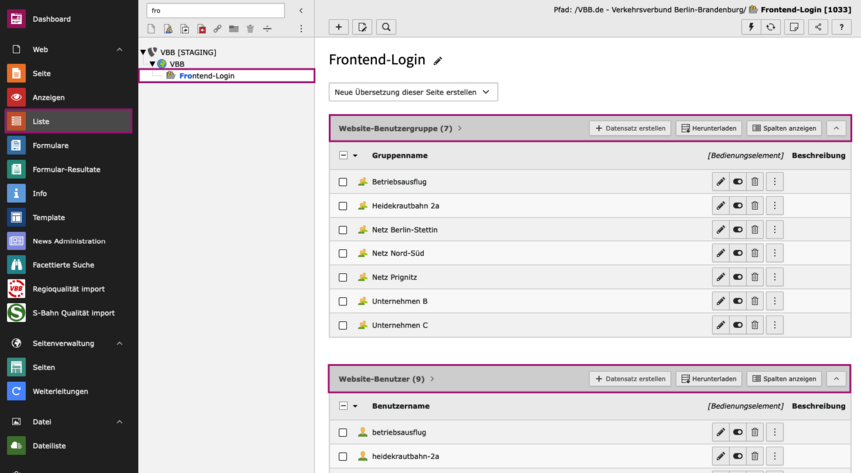Click the divider icon in tree toolbar

[x=267, y=29]
